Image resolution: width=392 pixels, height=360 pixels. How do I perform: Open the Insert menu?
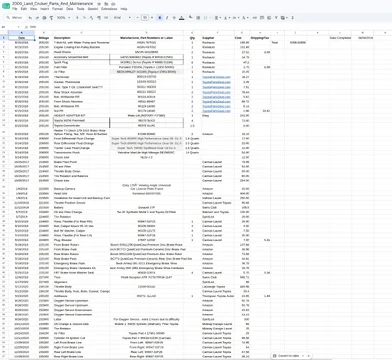(x=45, y=9)
